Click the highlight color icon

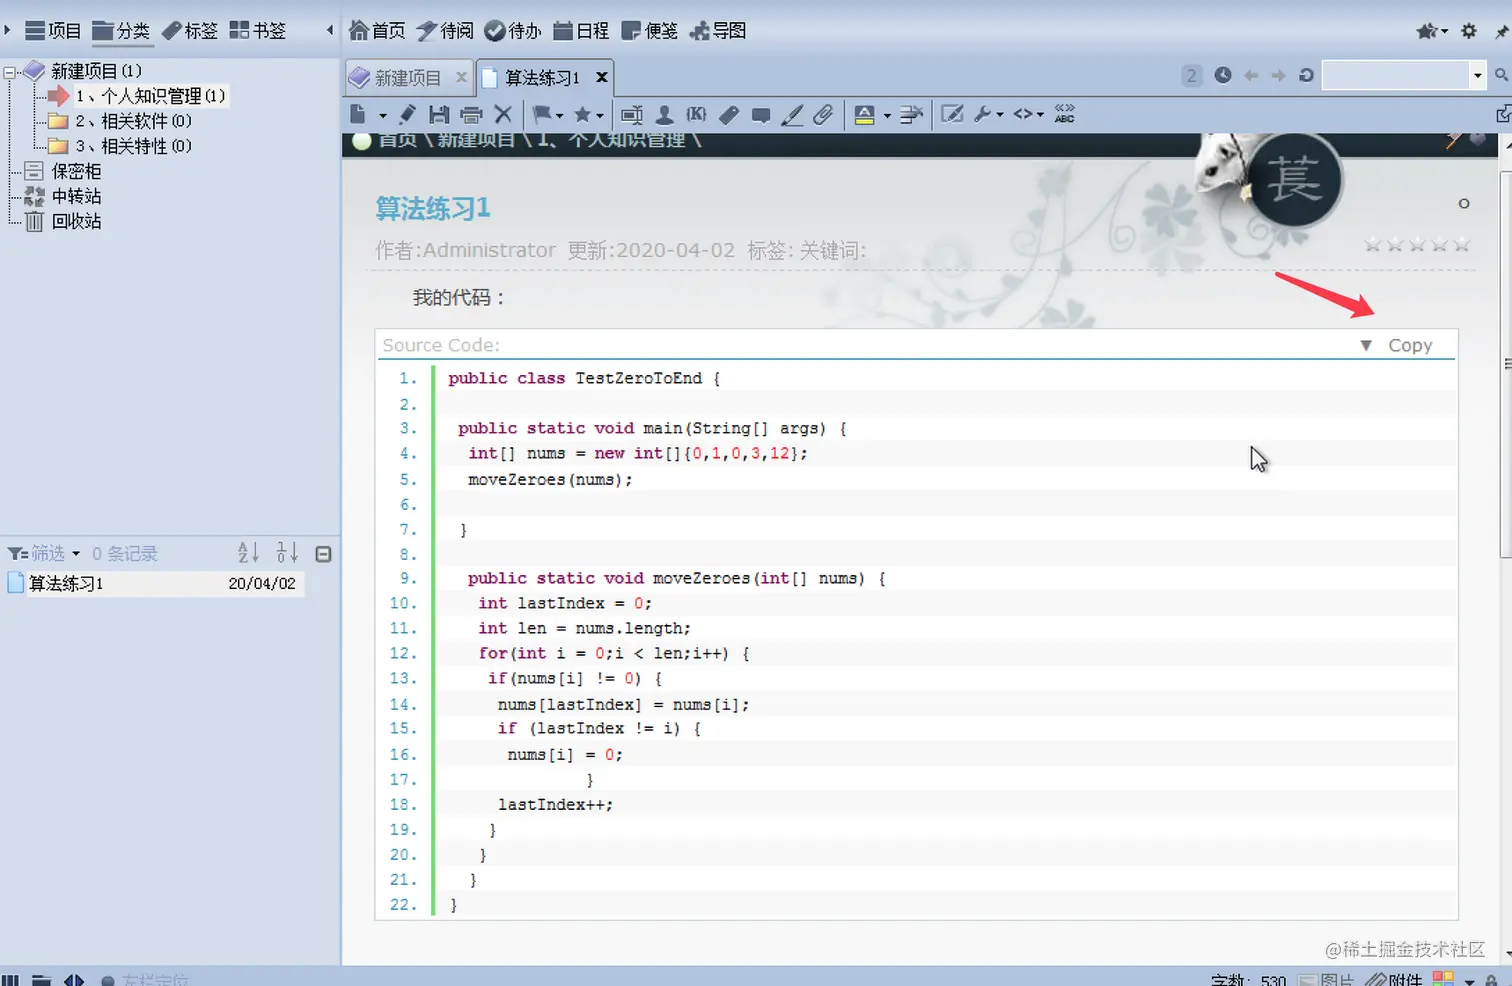865,115
